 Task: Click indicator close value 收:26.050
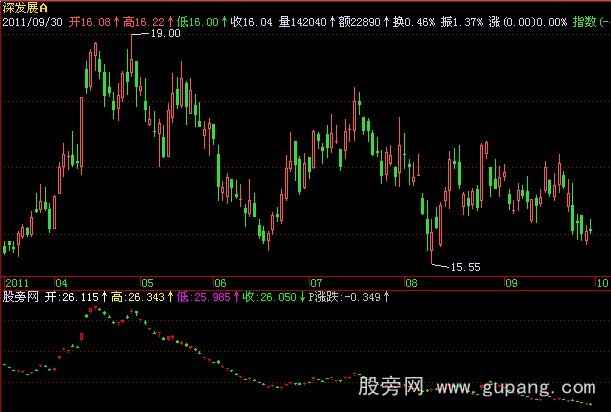tap(269, 297)
